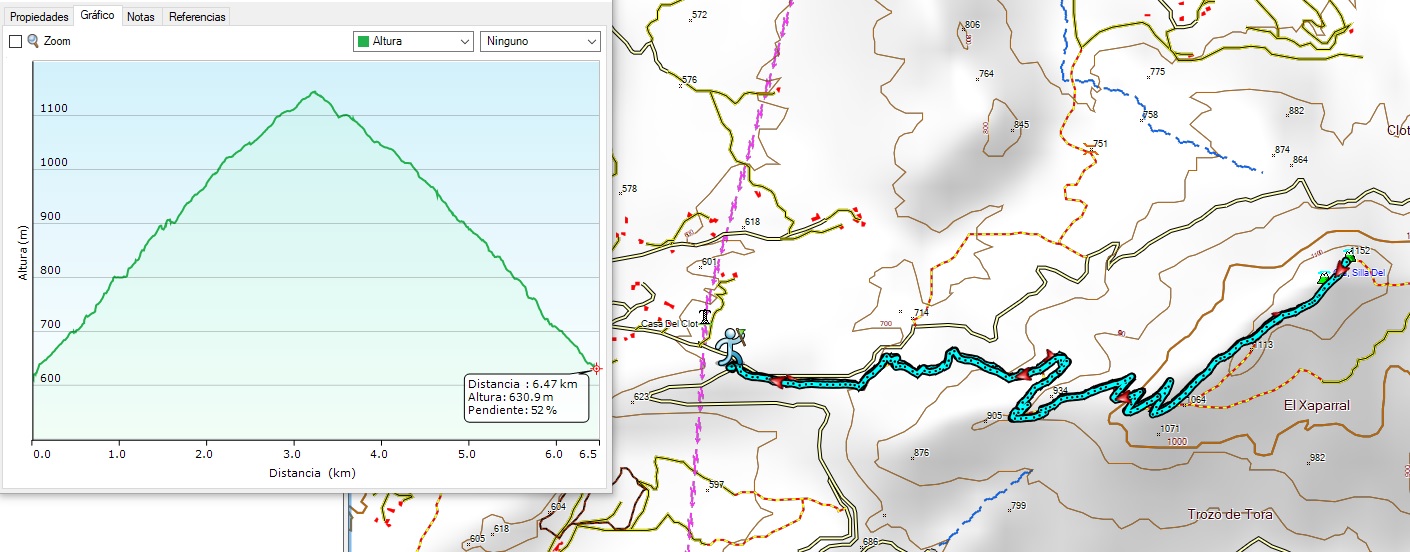
Task: Click the magnifier Zoom icon
Action: 33,41
